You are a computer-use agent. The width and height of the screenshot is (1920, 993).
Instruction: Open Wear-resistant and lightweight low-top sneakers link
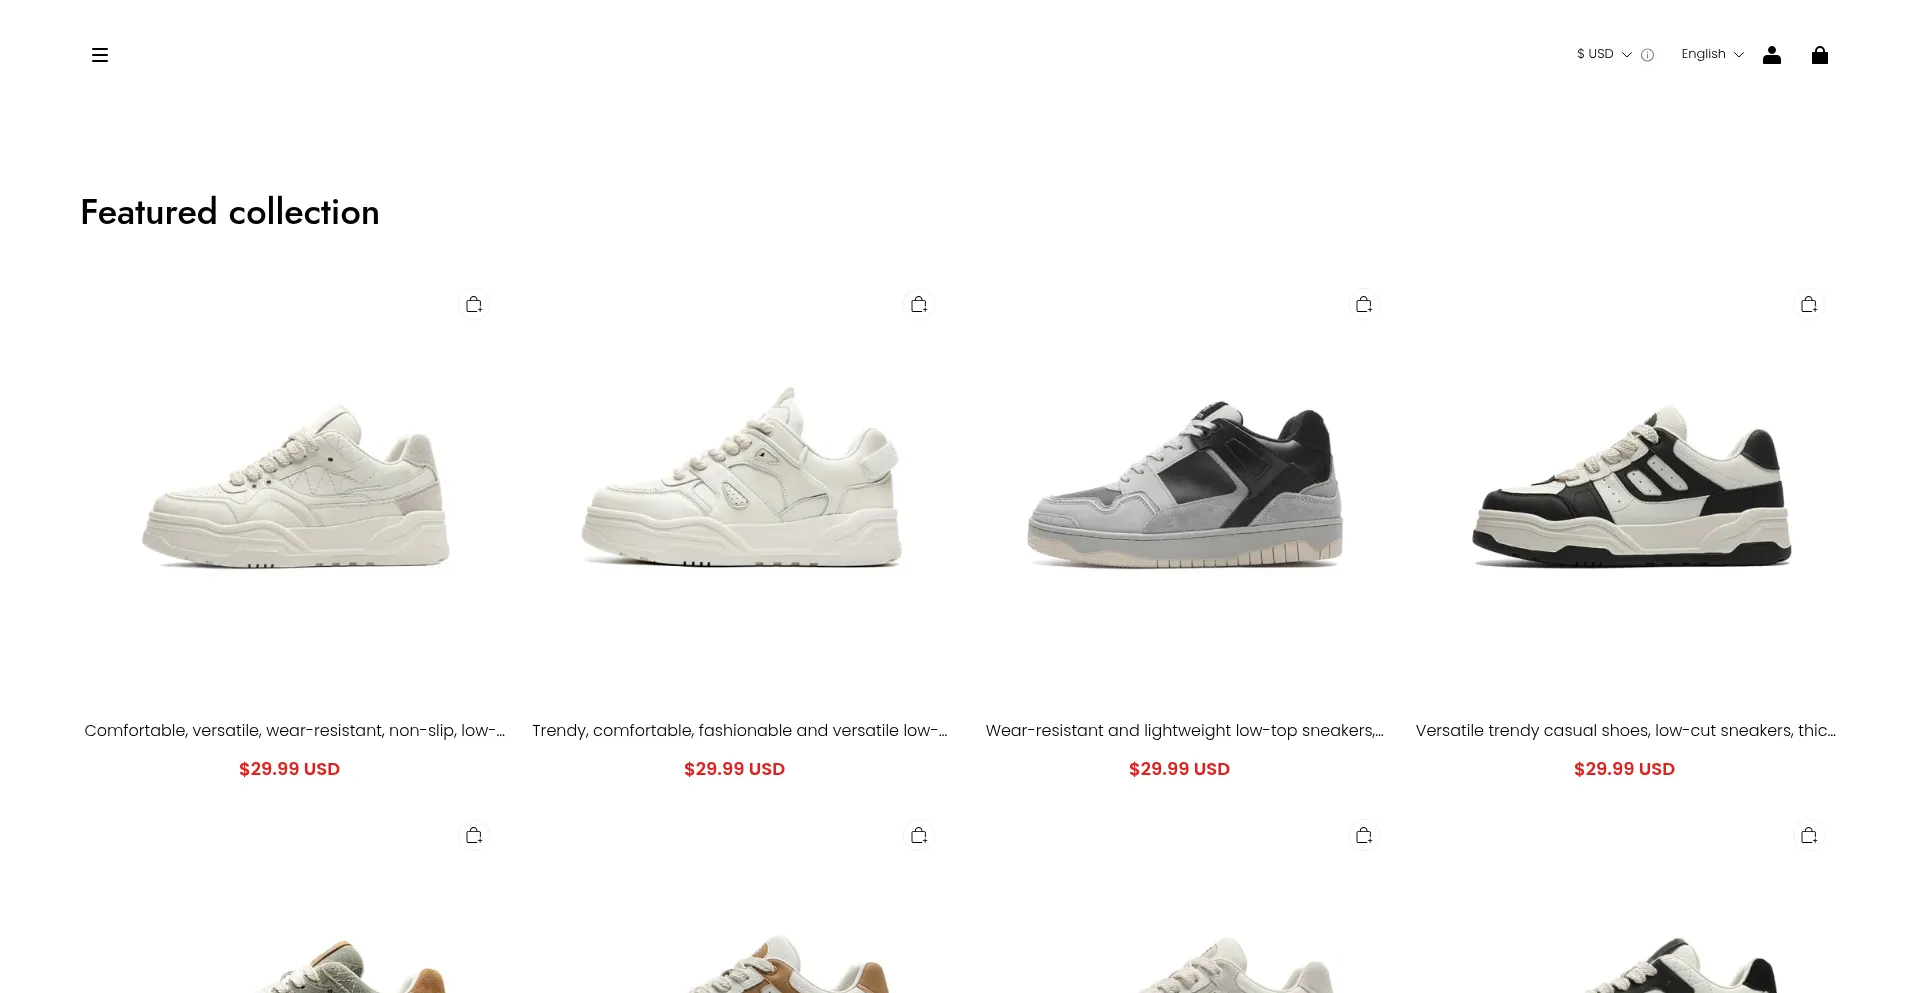[x=1185, y=730]
